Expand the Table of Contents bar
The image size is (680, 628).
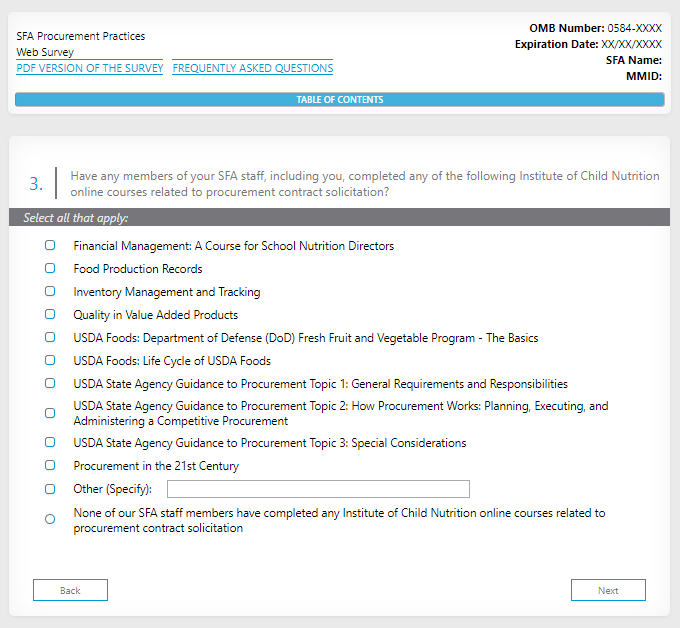pyautogui.click(x=340, y=99)
